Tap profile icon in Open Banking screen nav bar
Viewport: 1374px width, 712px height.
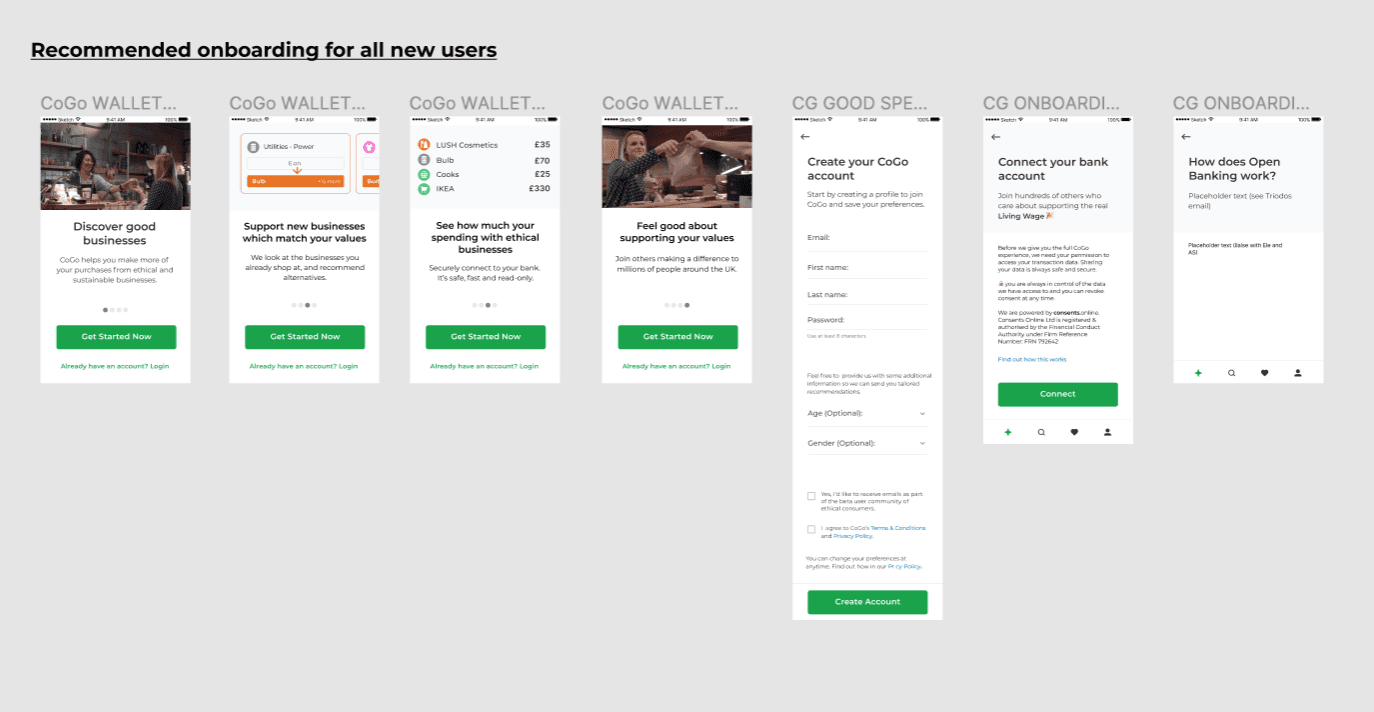point(1298,373)
